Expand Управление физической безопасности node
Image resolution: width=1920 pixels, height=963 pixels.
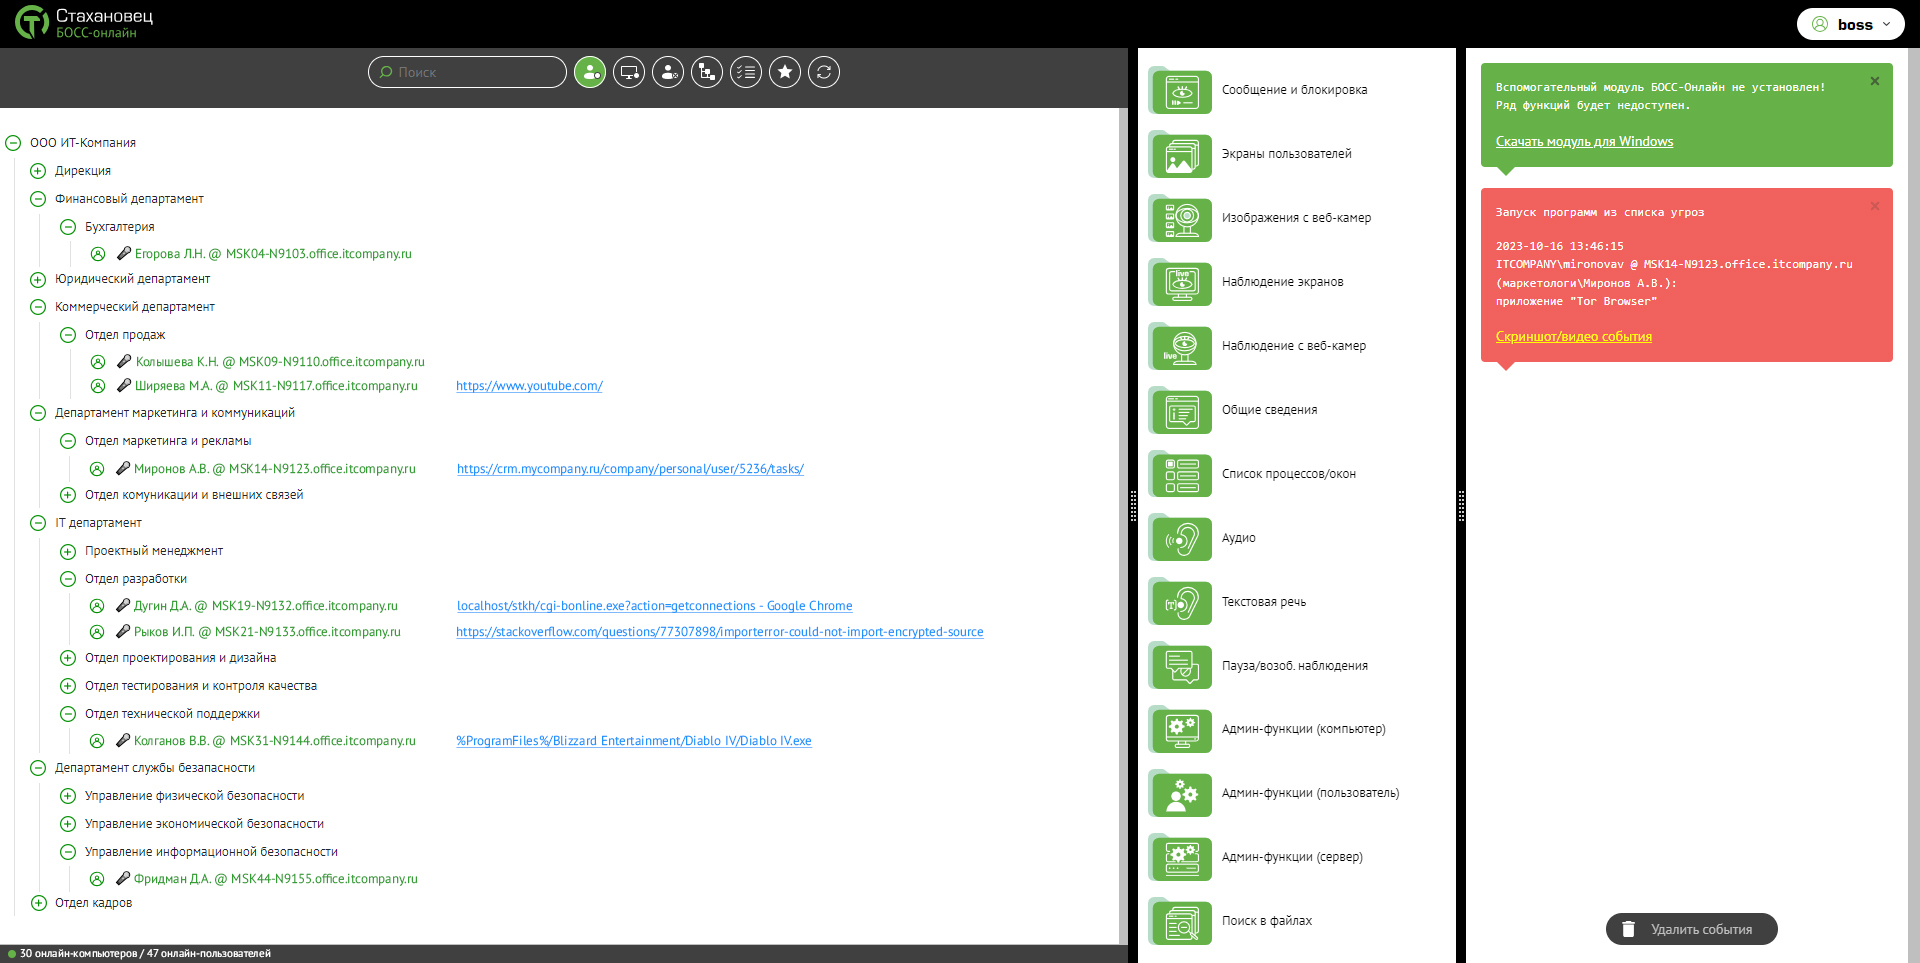(68, 796)
